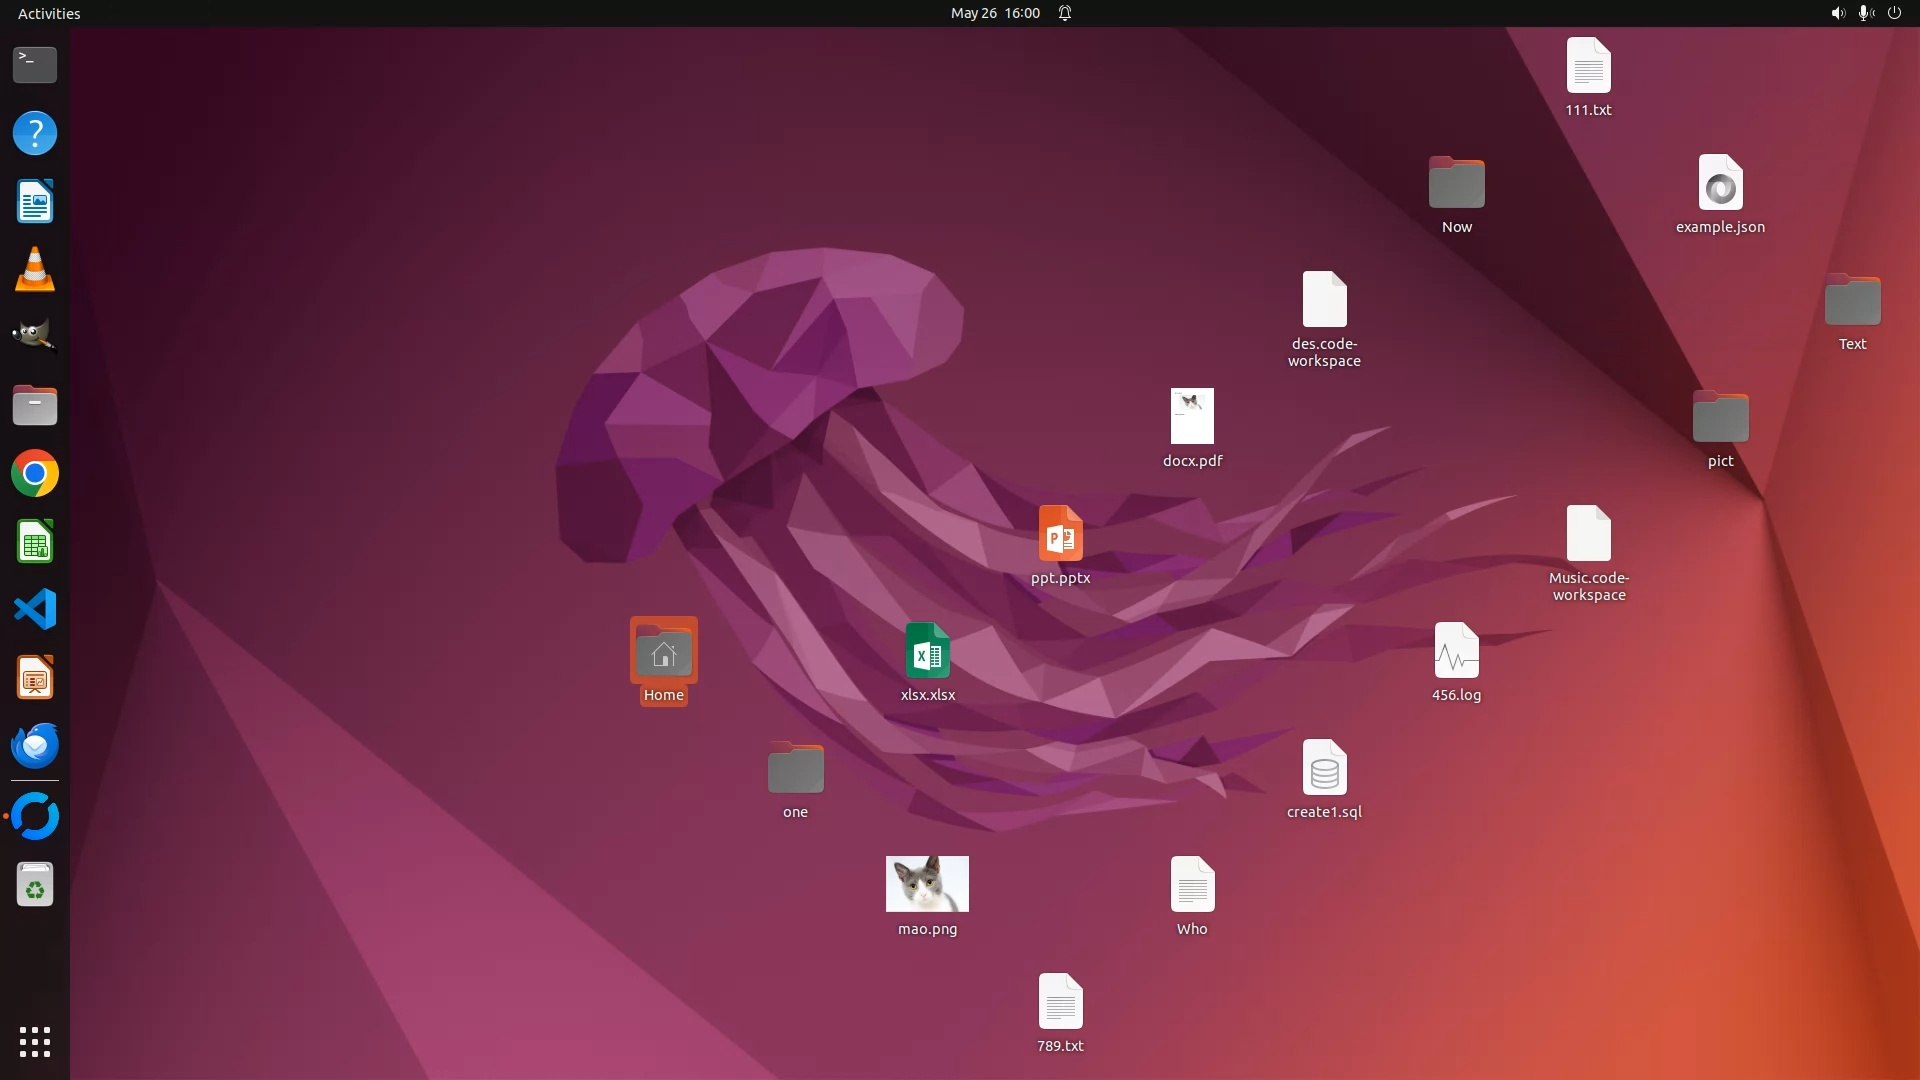Screen dimensions: 1920x1080
Task: Launch Thunderbird mail from the dock
Action: 35,746
